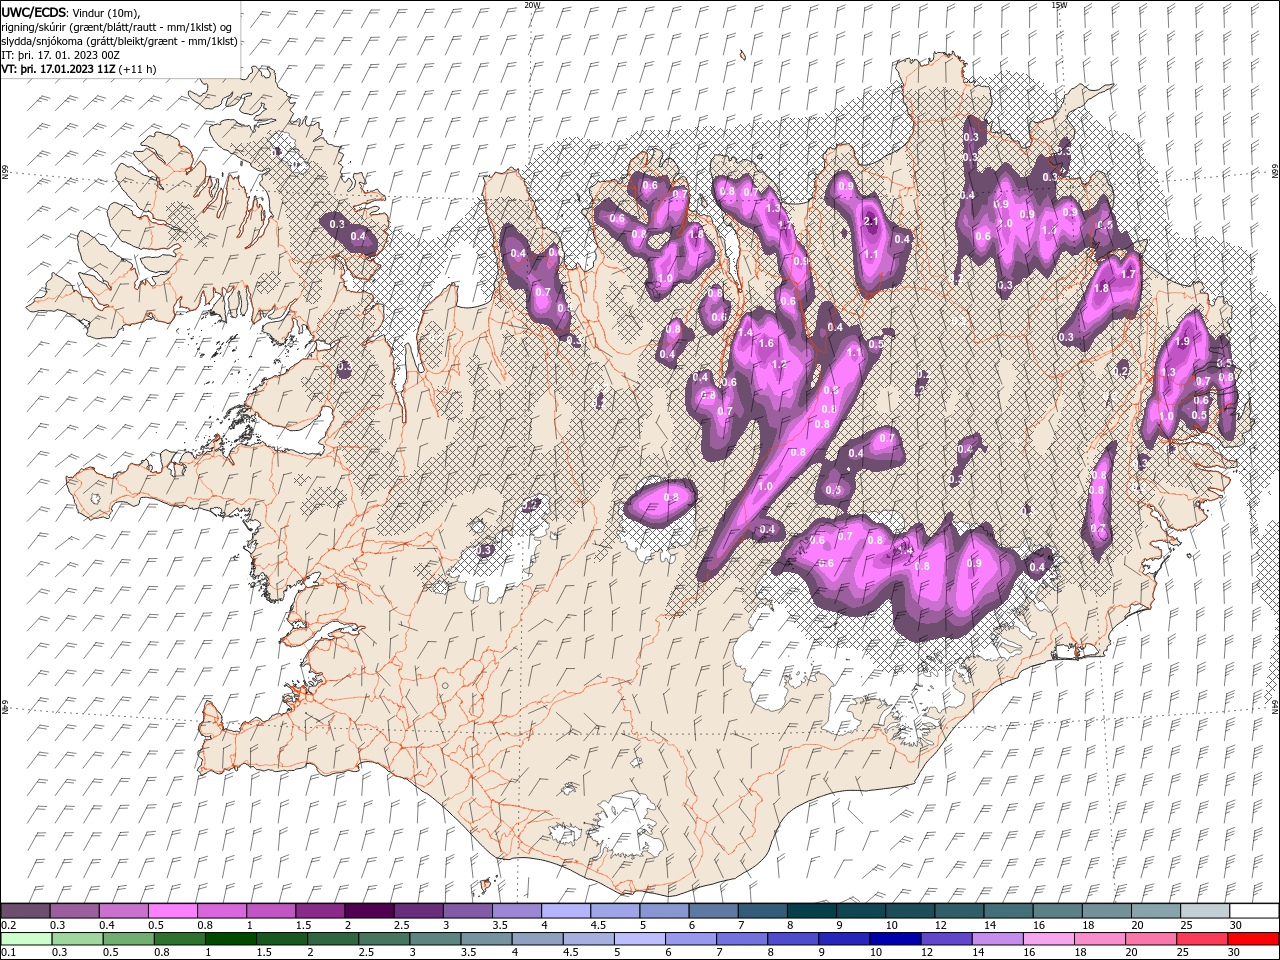Click the '0.2' label under the upper legend
Viewport: 1280px width, 960px height.
click(8, 925)
